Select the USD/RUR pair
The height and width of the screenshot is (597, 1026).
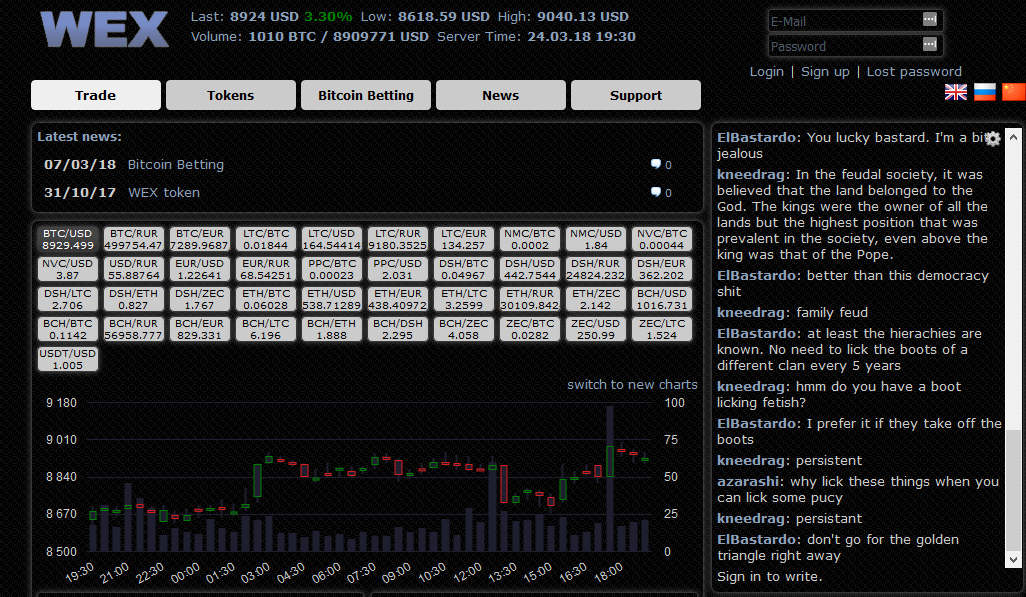(133, 269)
